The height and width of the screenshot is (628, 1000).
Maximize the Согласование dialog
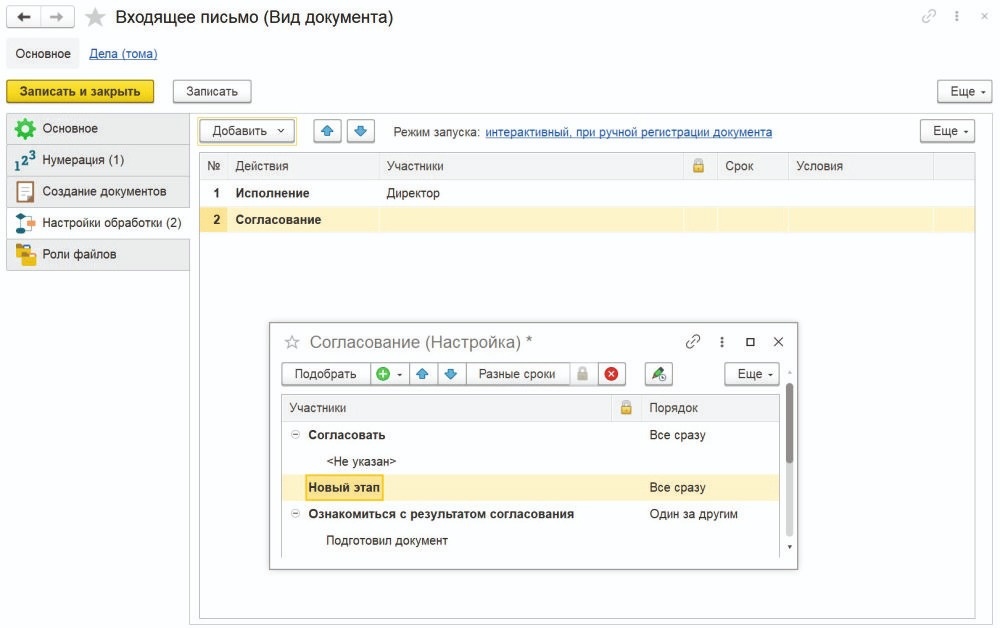point(750,342)
